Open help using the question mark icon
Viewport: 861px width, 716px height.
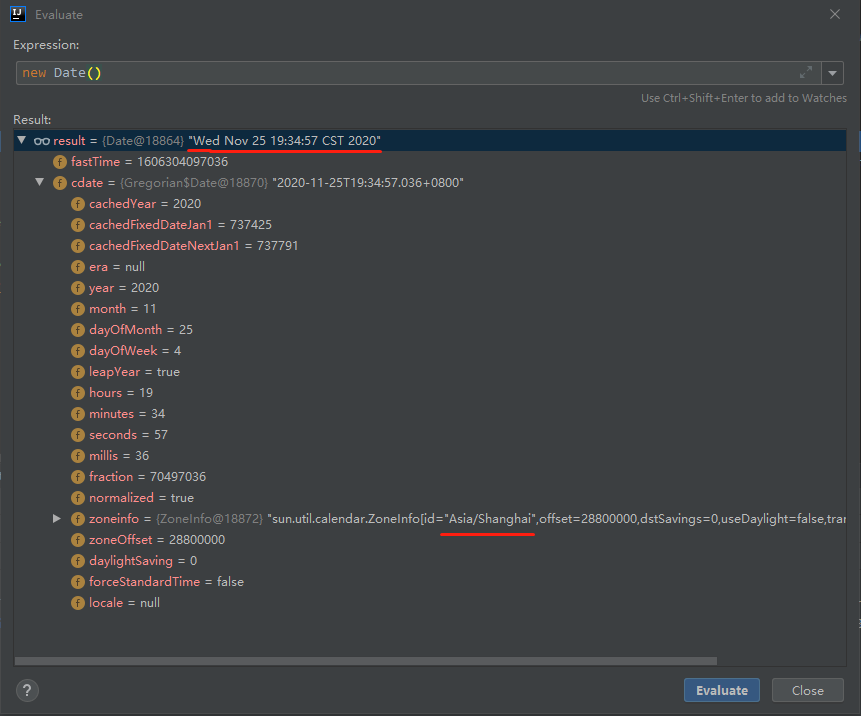(x=26, y=690)
